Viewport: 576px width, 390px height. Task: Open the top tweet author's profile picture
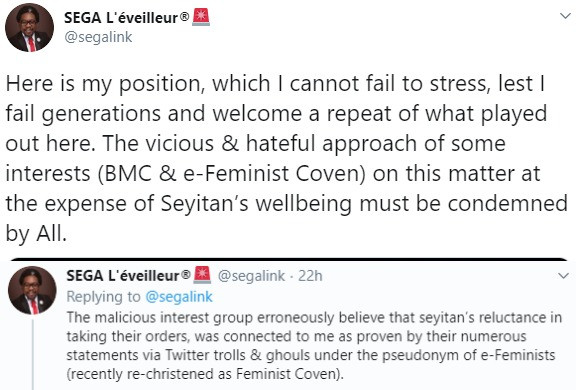coord(29,28)
